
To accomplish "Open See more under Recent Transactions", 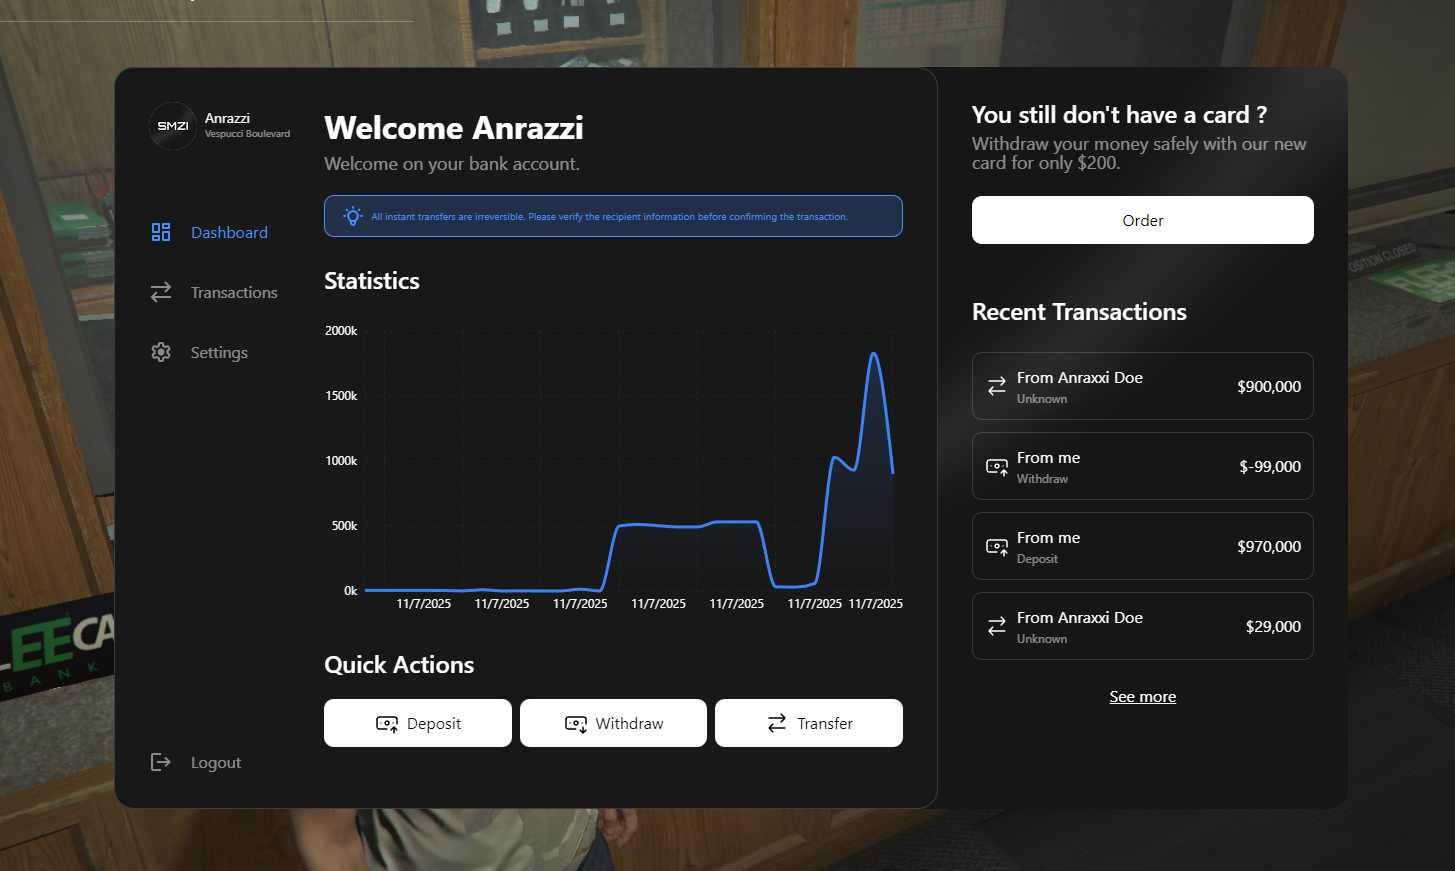I will [1142, 696].
